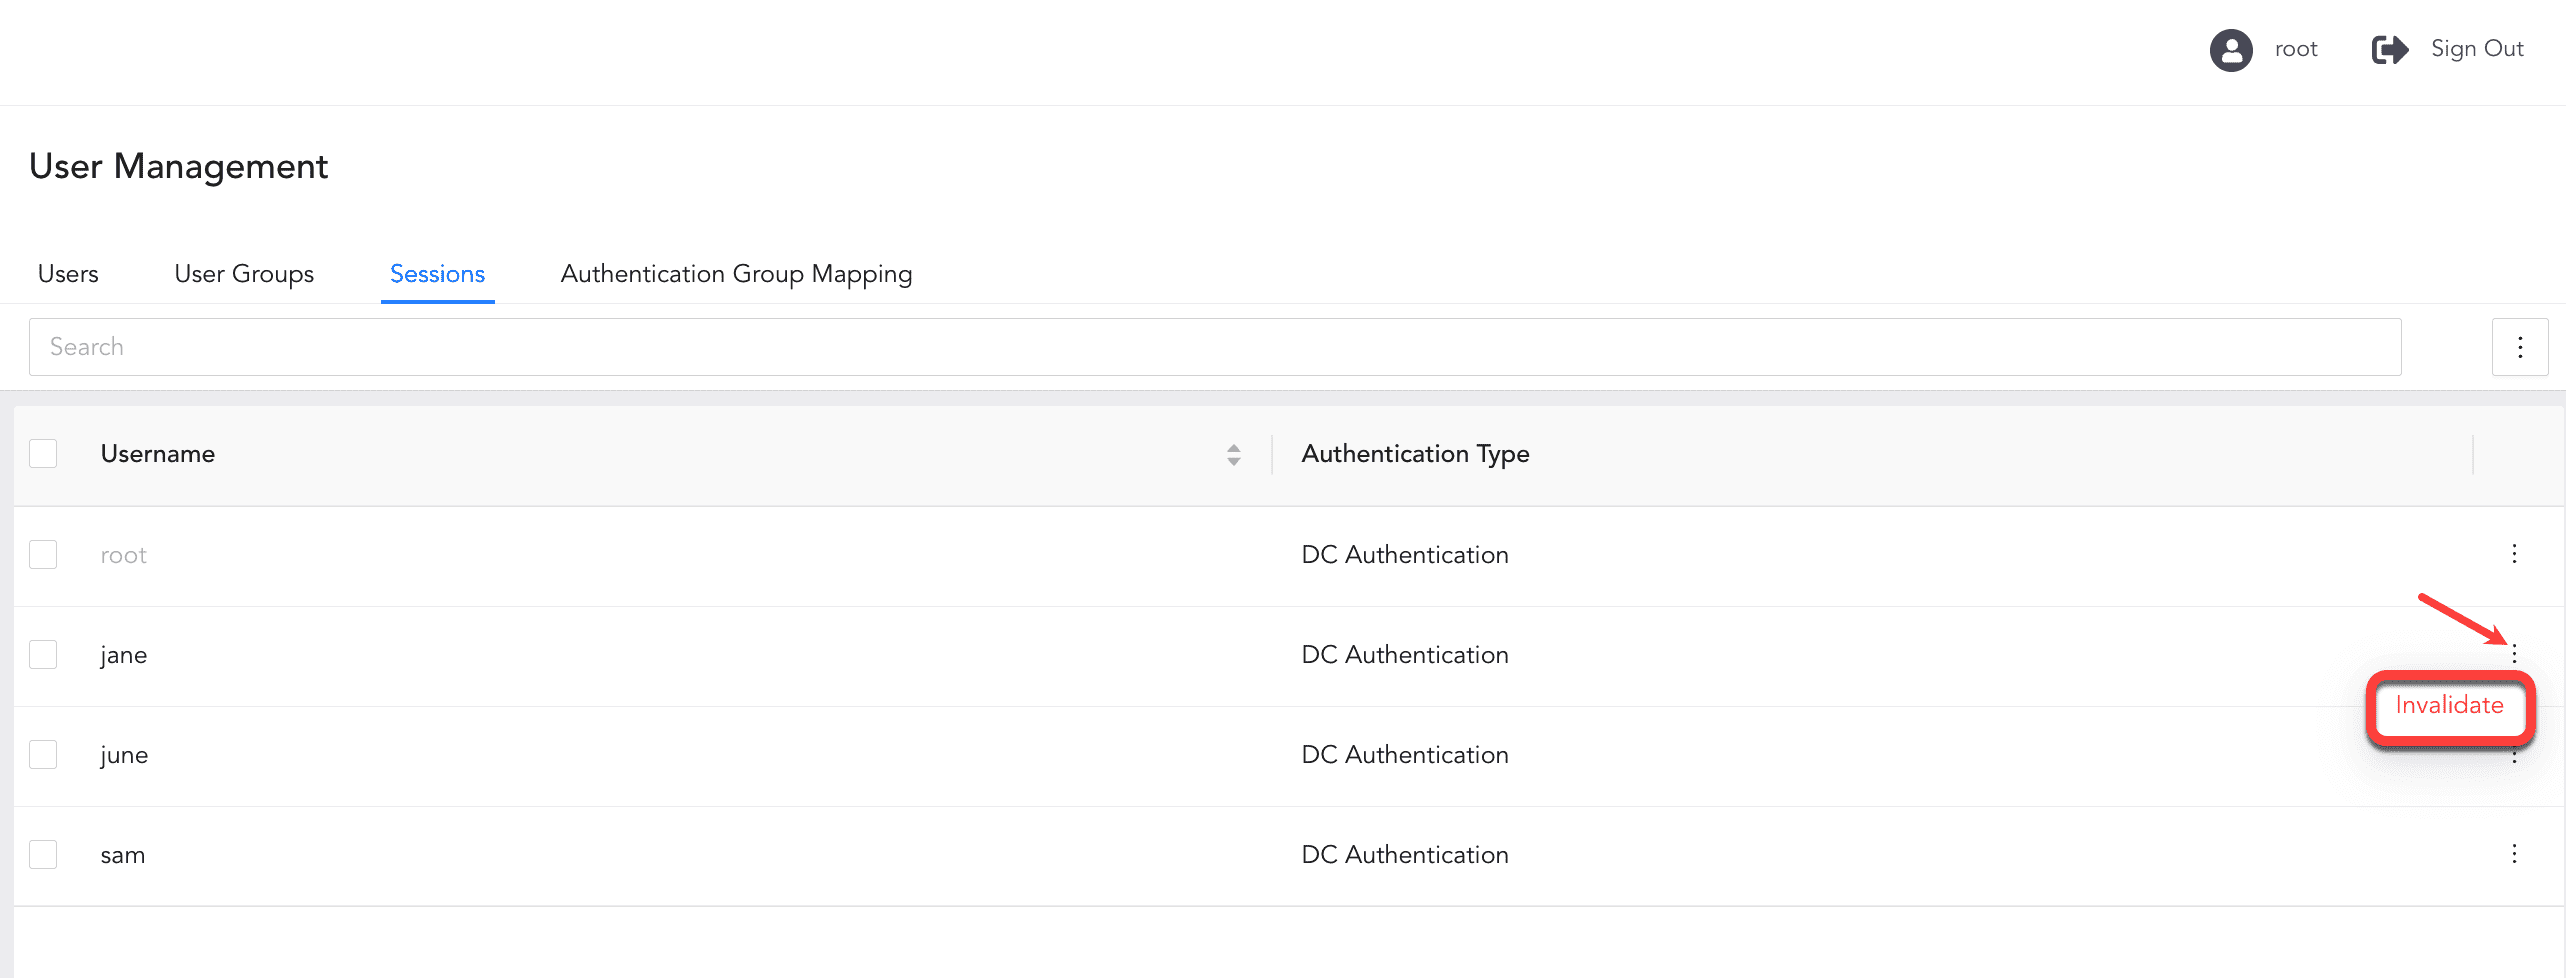
Task: Open the Authentication Group Mapping tab
Action: pyautogui.click(x=736, y=273)
